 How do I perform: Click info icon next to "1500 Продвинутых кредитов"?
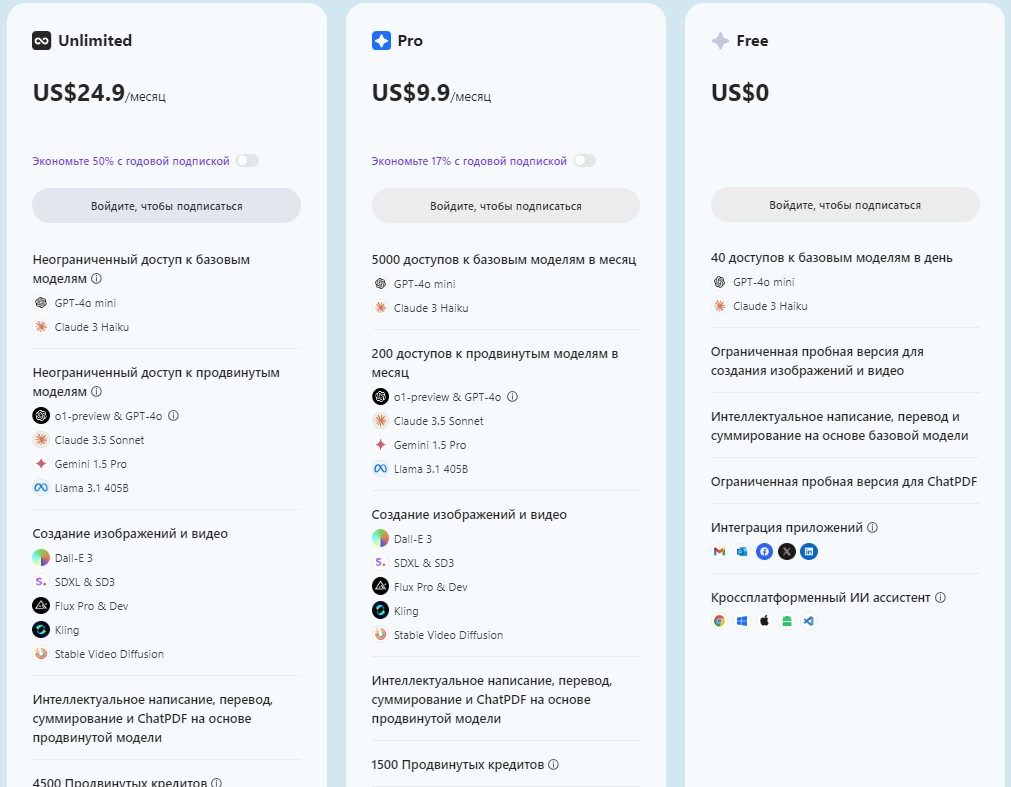tap(553, 765)
